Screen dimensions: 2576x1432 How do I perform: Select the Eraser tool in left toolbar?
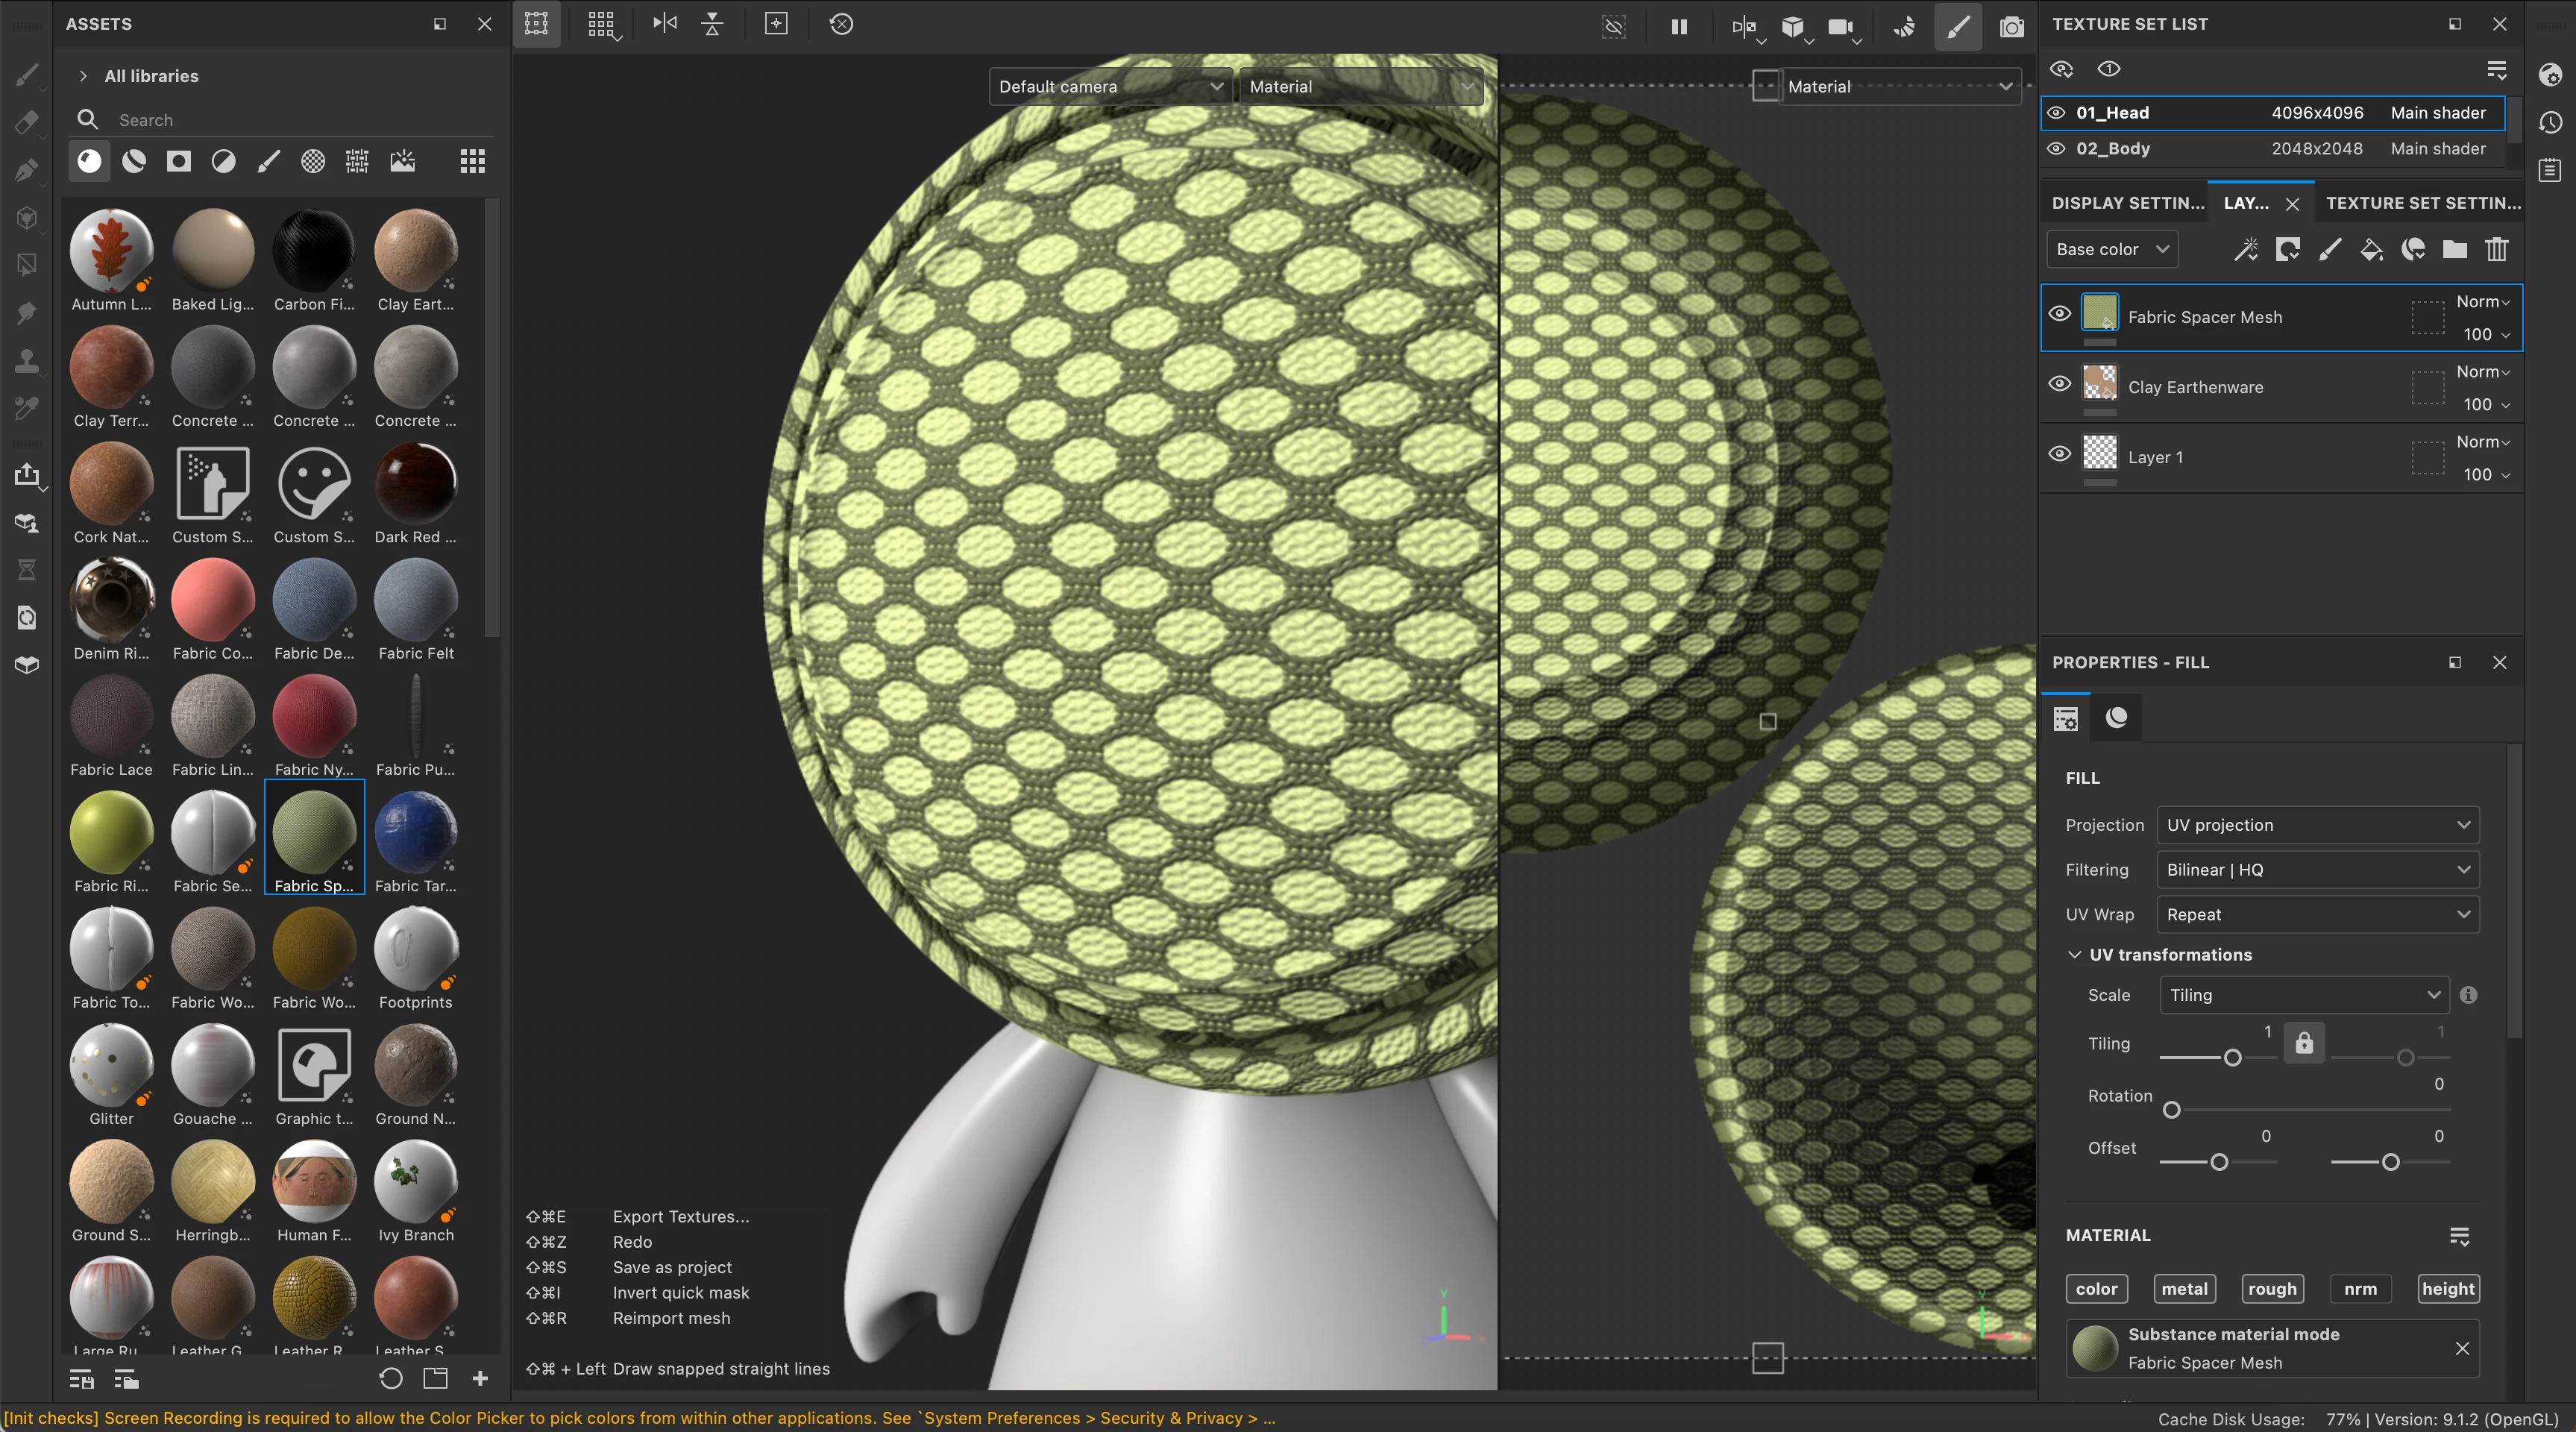click(x=27, y=122)
